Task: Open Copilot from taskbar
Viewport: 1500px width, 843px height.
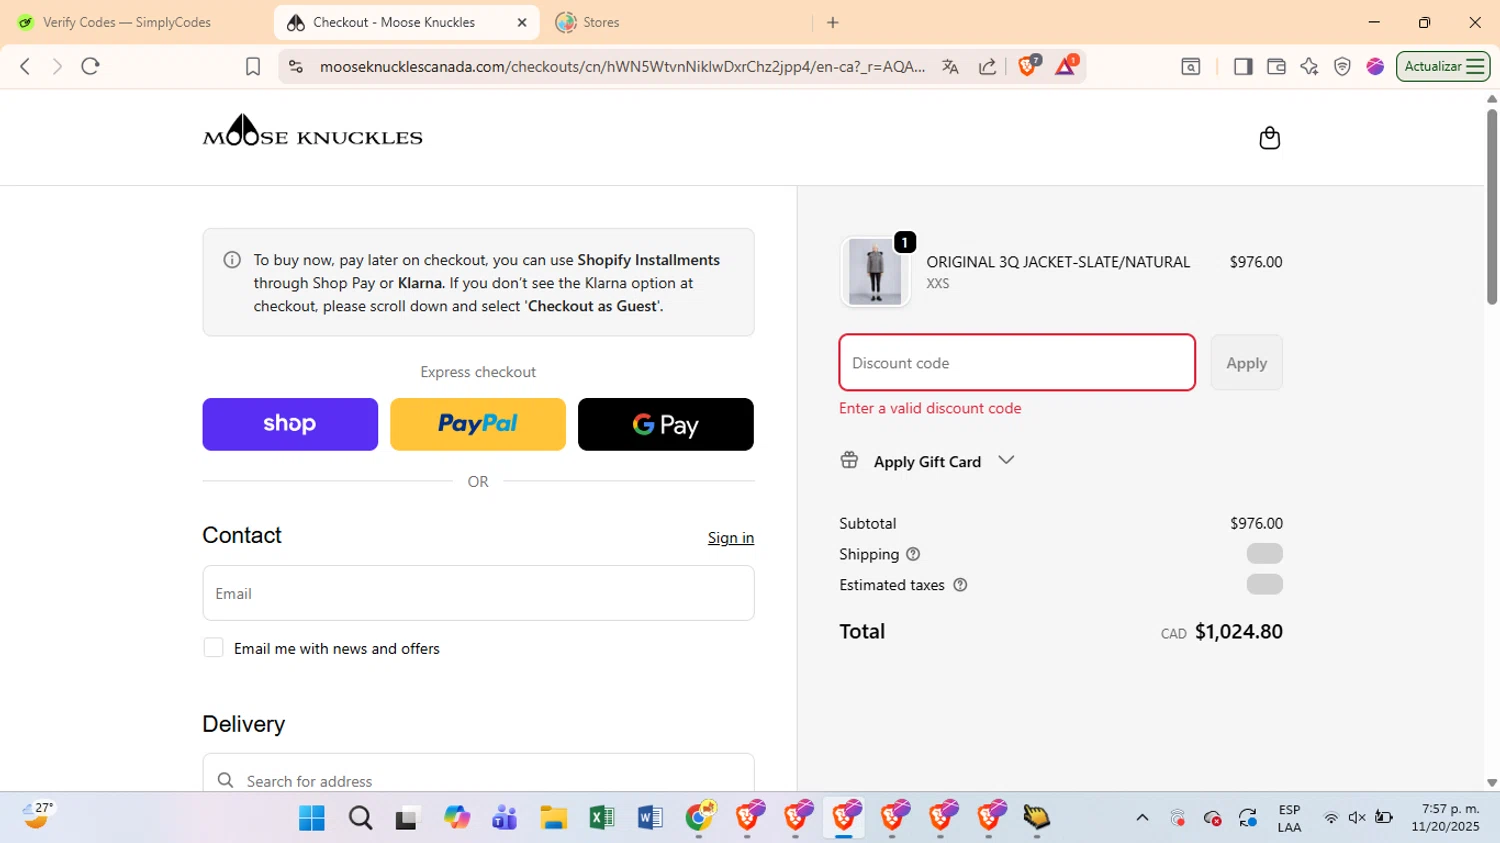Action: (457, 819)
